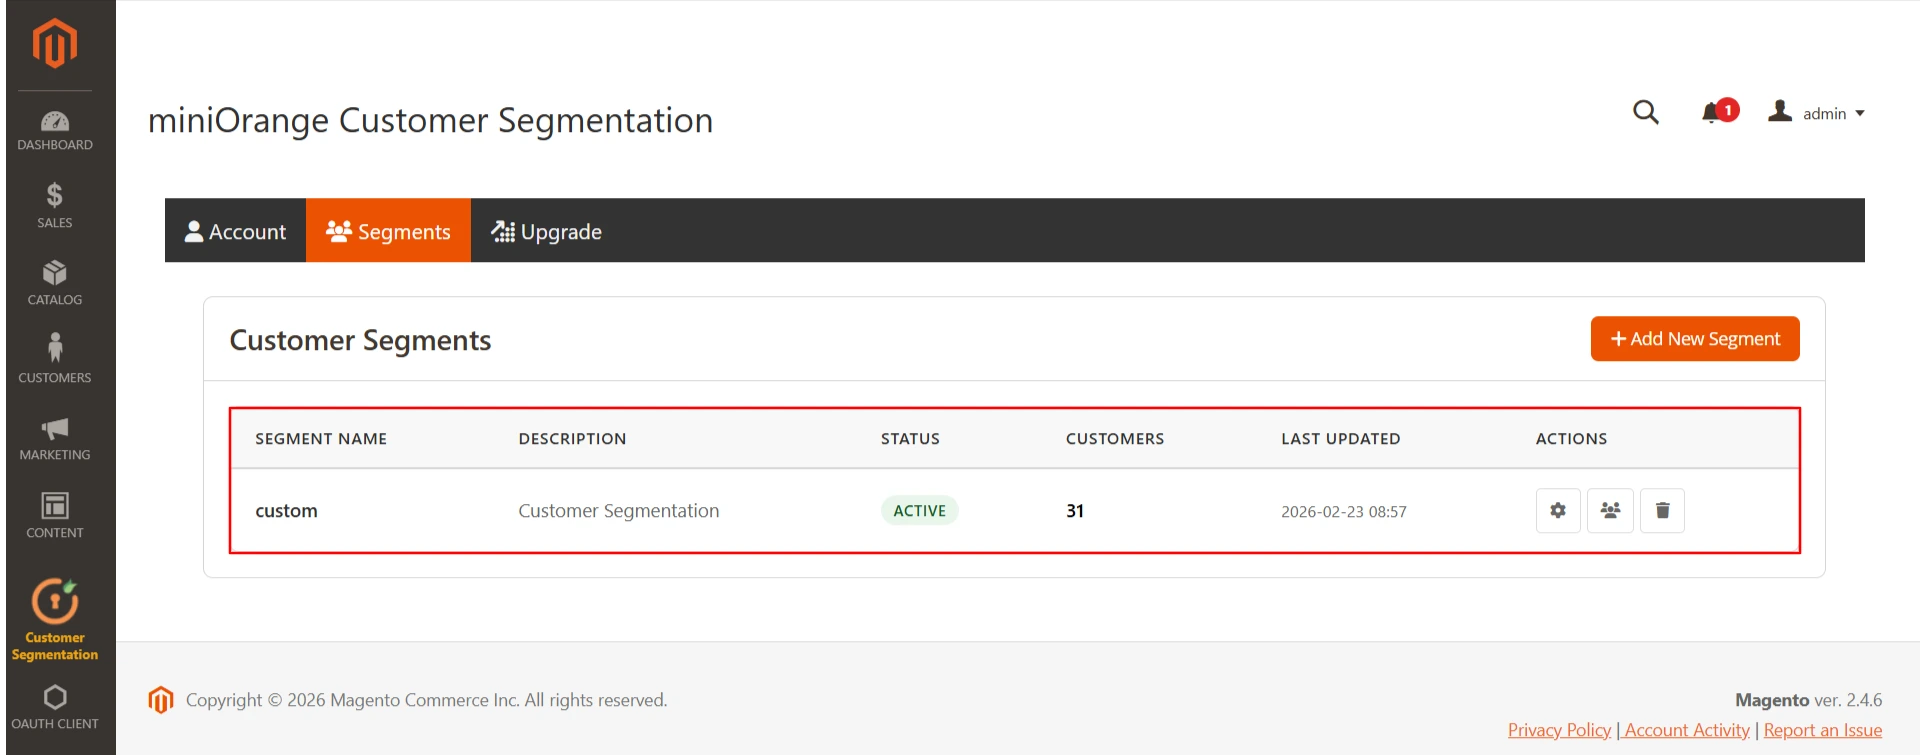The height and width of the screenshot is (755, 1920).
Task: Open the notifications bell
Action: 1719,112
